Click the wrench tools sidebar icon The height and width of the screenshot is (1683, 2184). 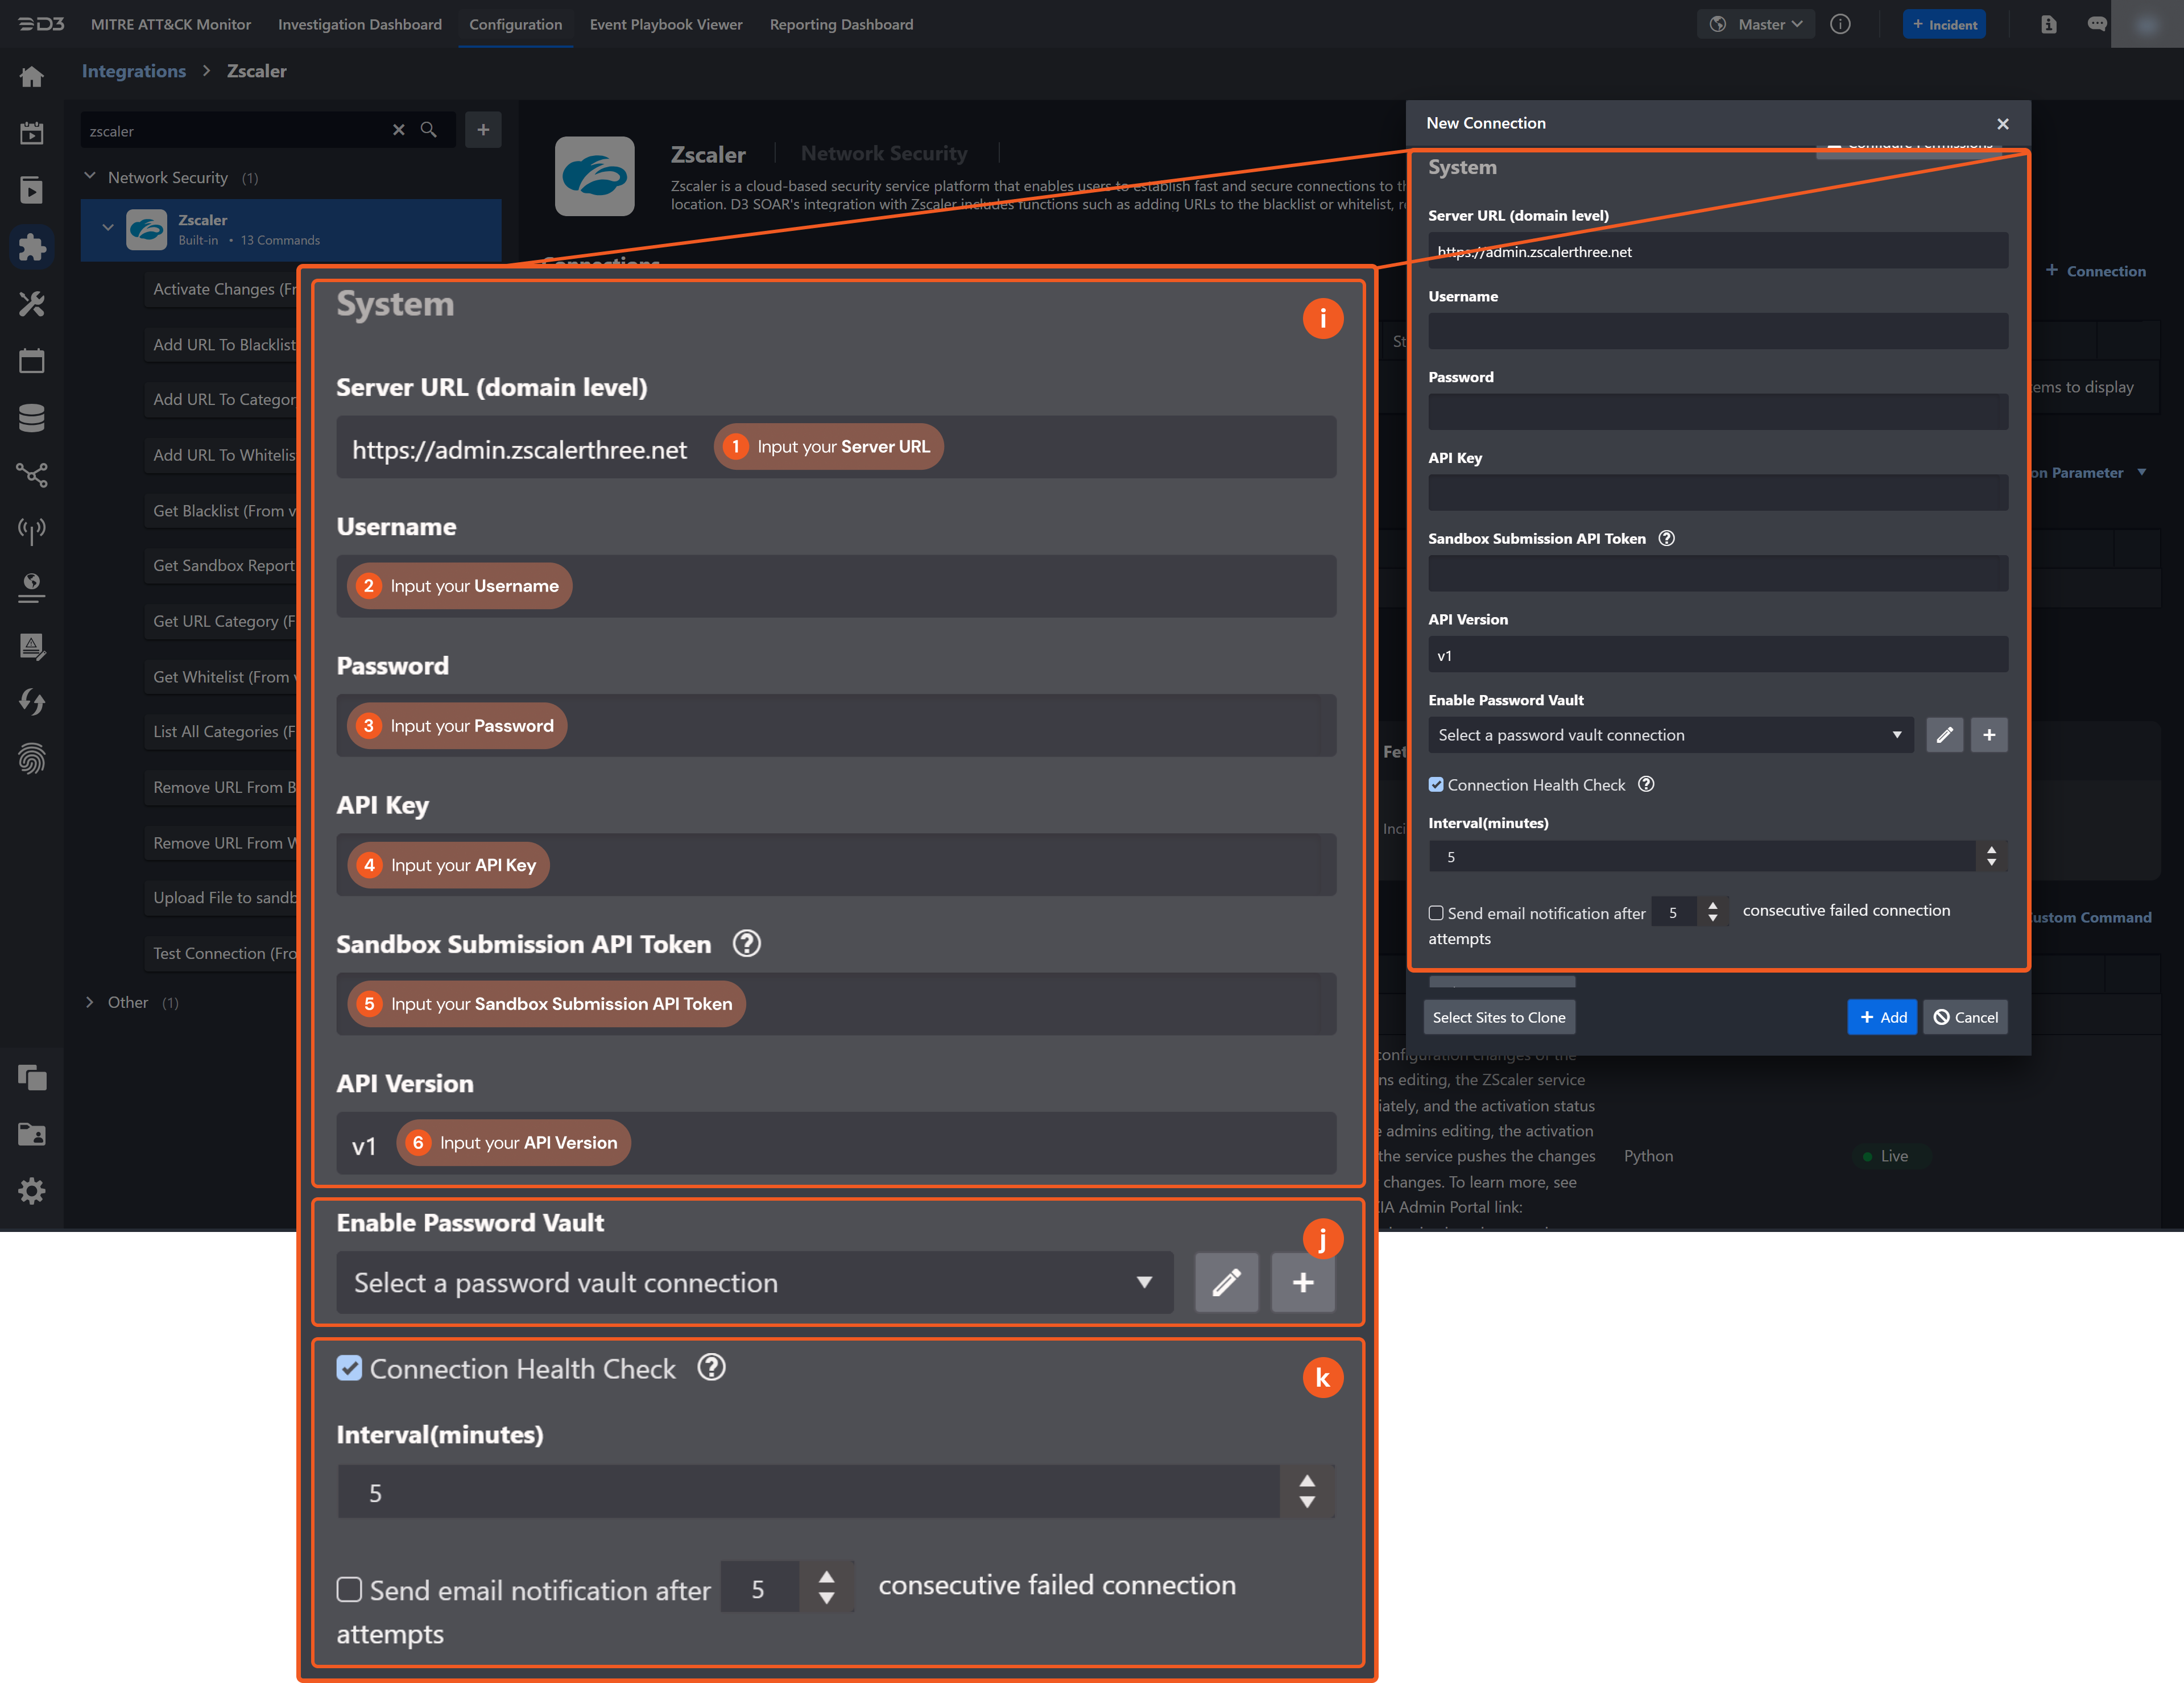click(32, 304)
